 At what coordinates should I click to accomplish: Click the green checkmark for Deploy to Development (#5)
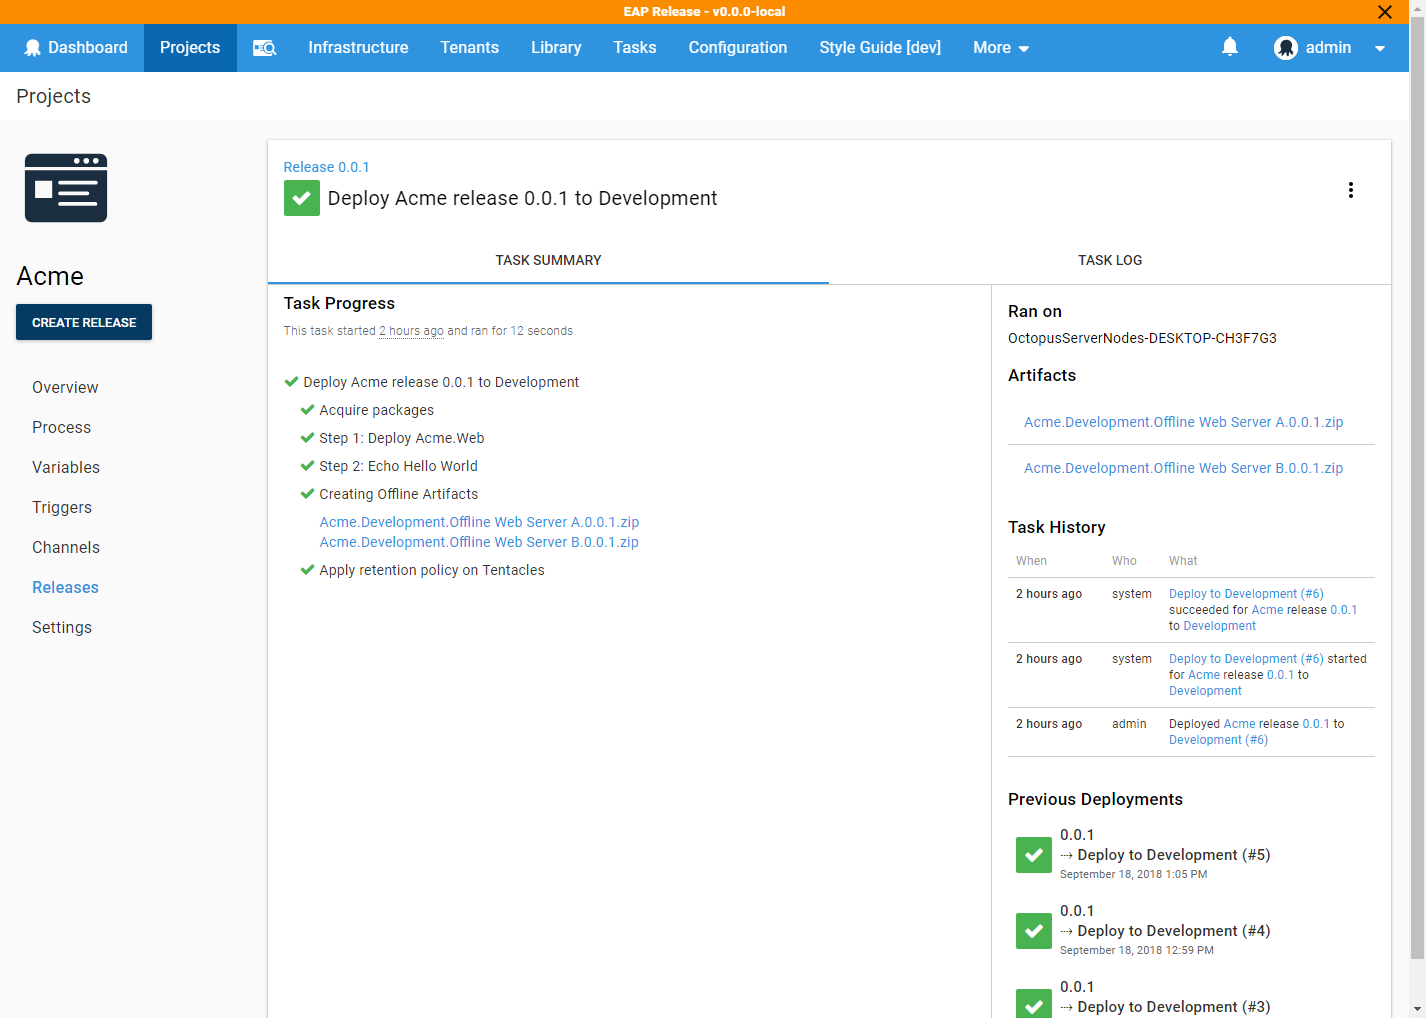click(1034, 855)
